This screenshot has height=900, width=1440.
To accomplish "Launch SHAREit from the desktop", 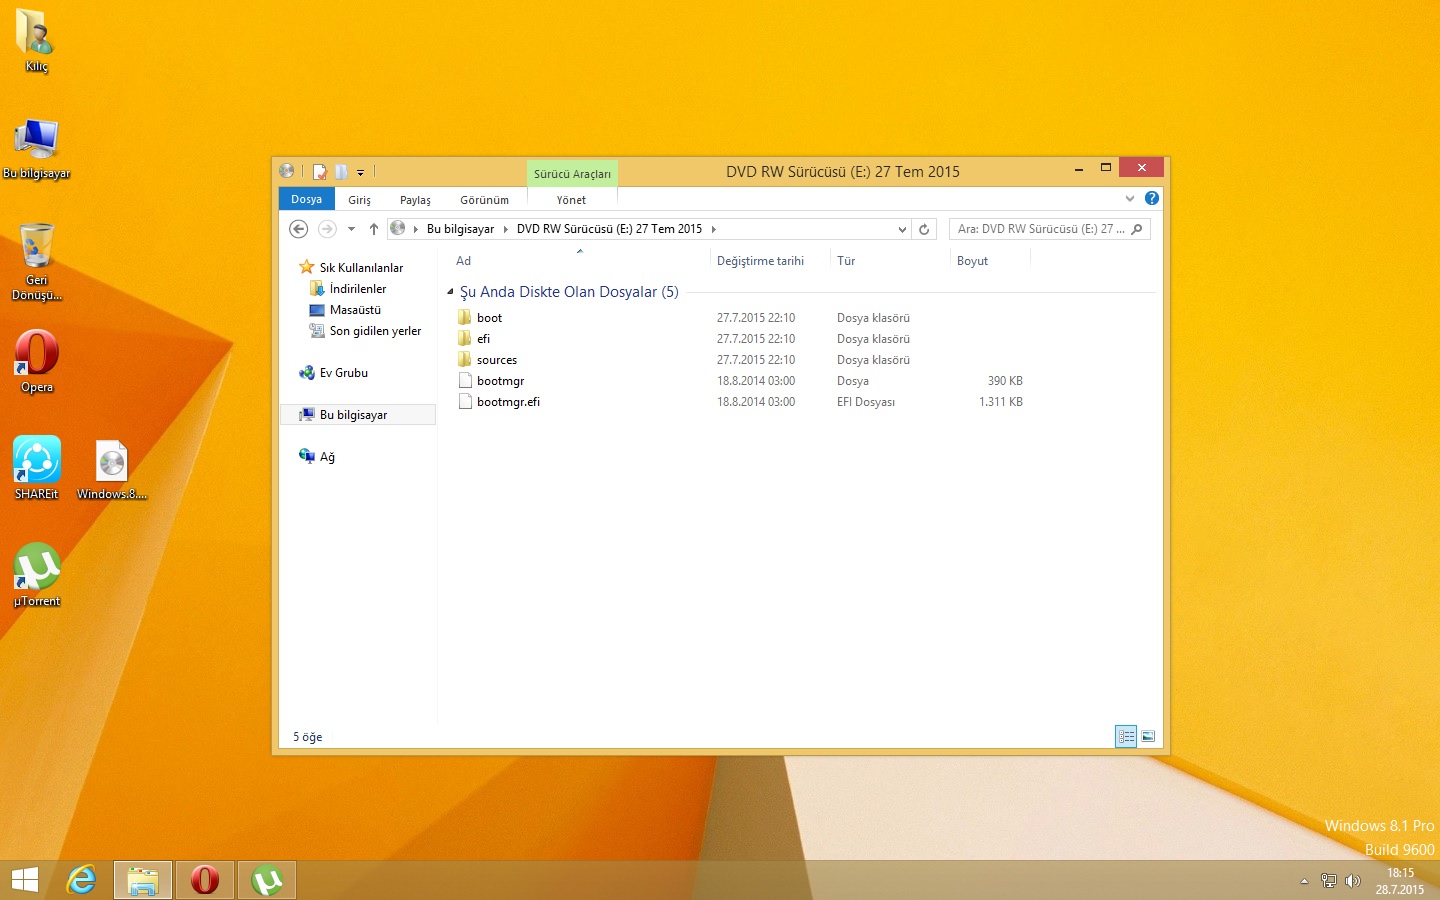I will point(36,468).
